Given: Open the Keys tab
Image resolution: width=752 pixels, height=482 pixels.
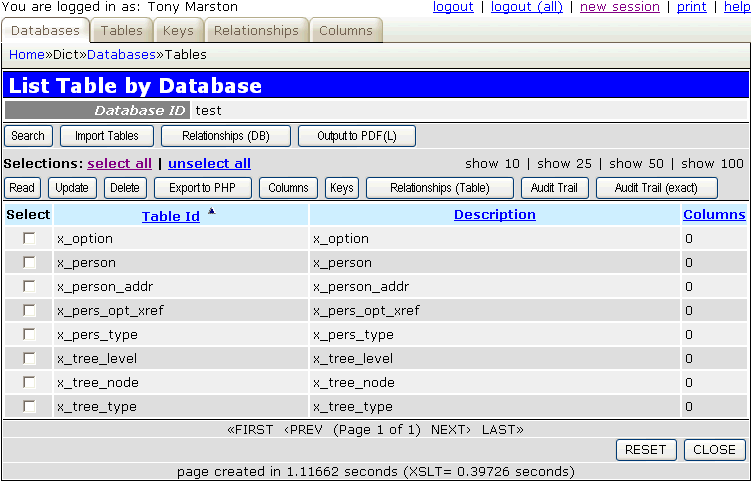Looking at the screenshot, I should (178, 31).
